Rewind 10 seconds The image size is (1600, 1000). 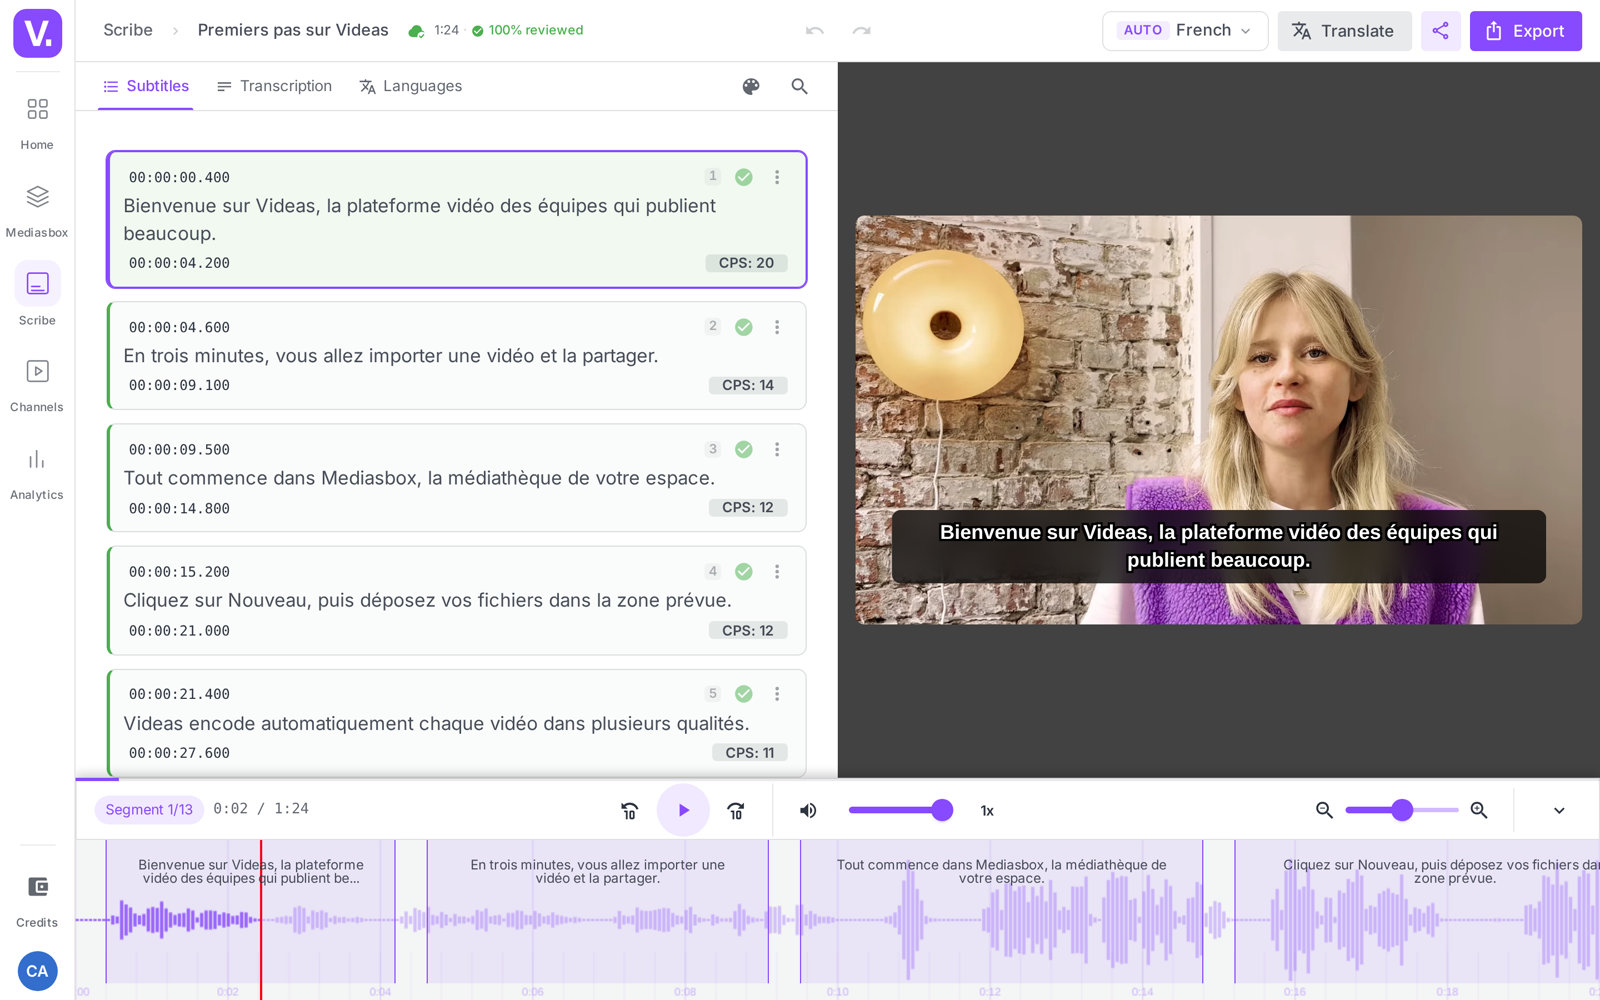(629, 810)
